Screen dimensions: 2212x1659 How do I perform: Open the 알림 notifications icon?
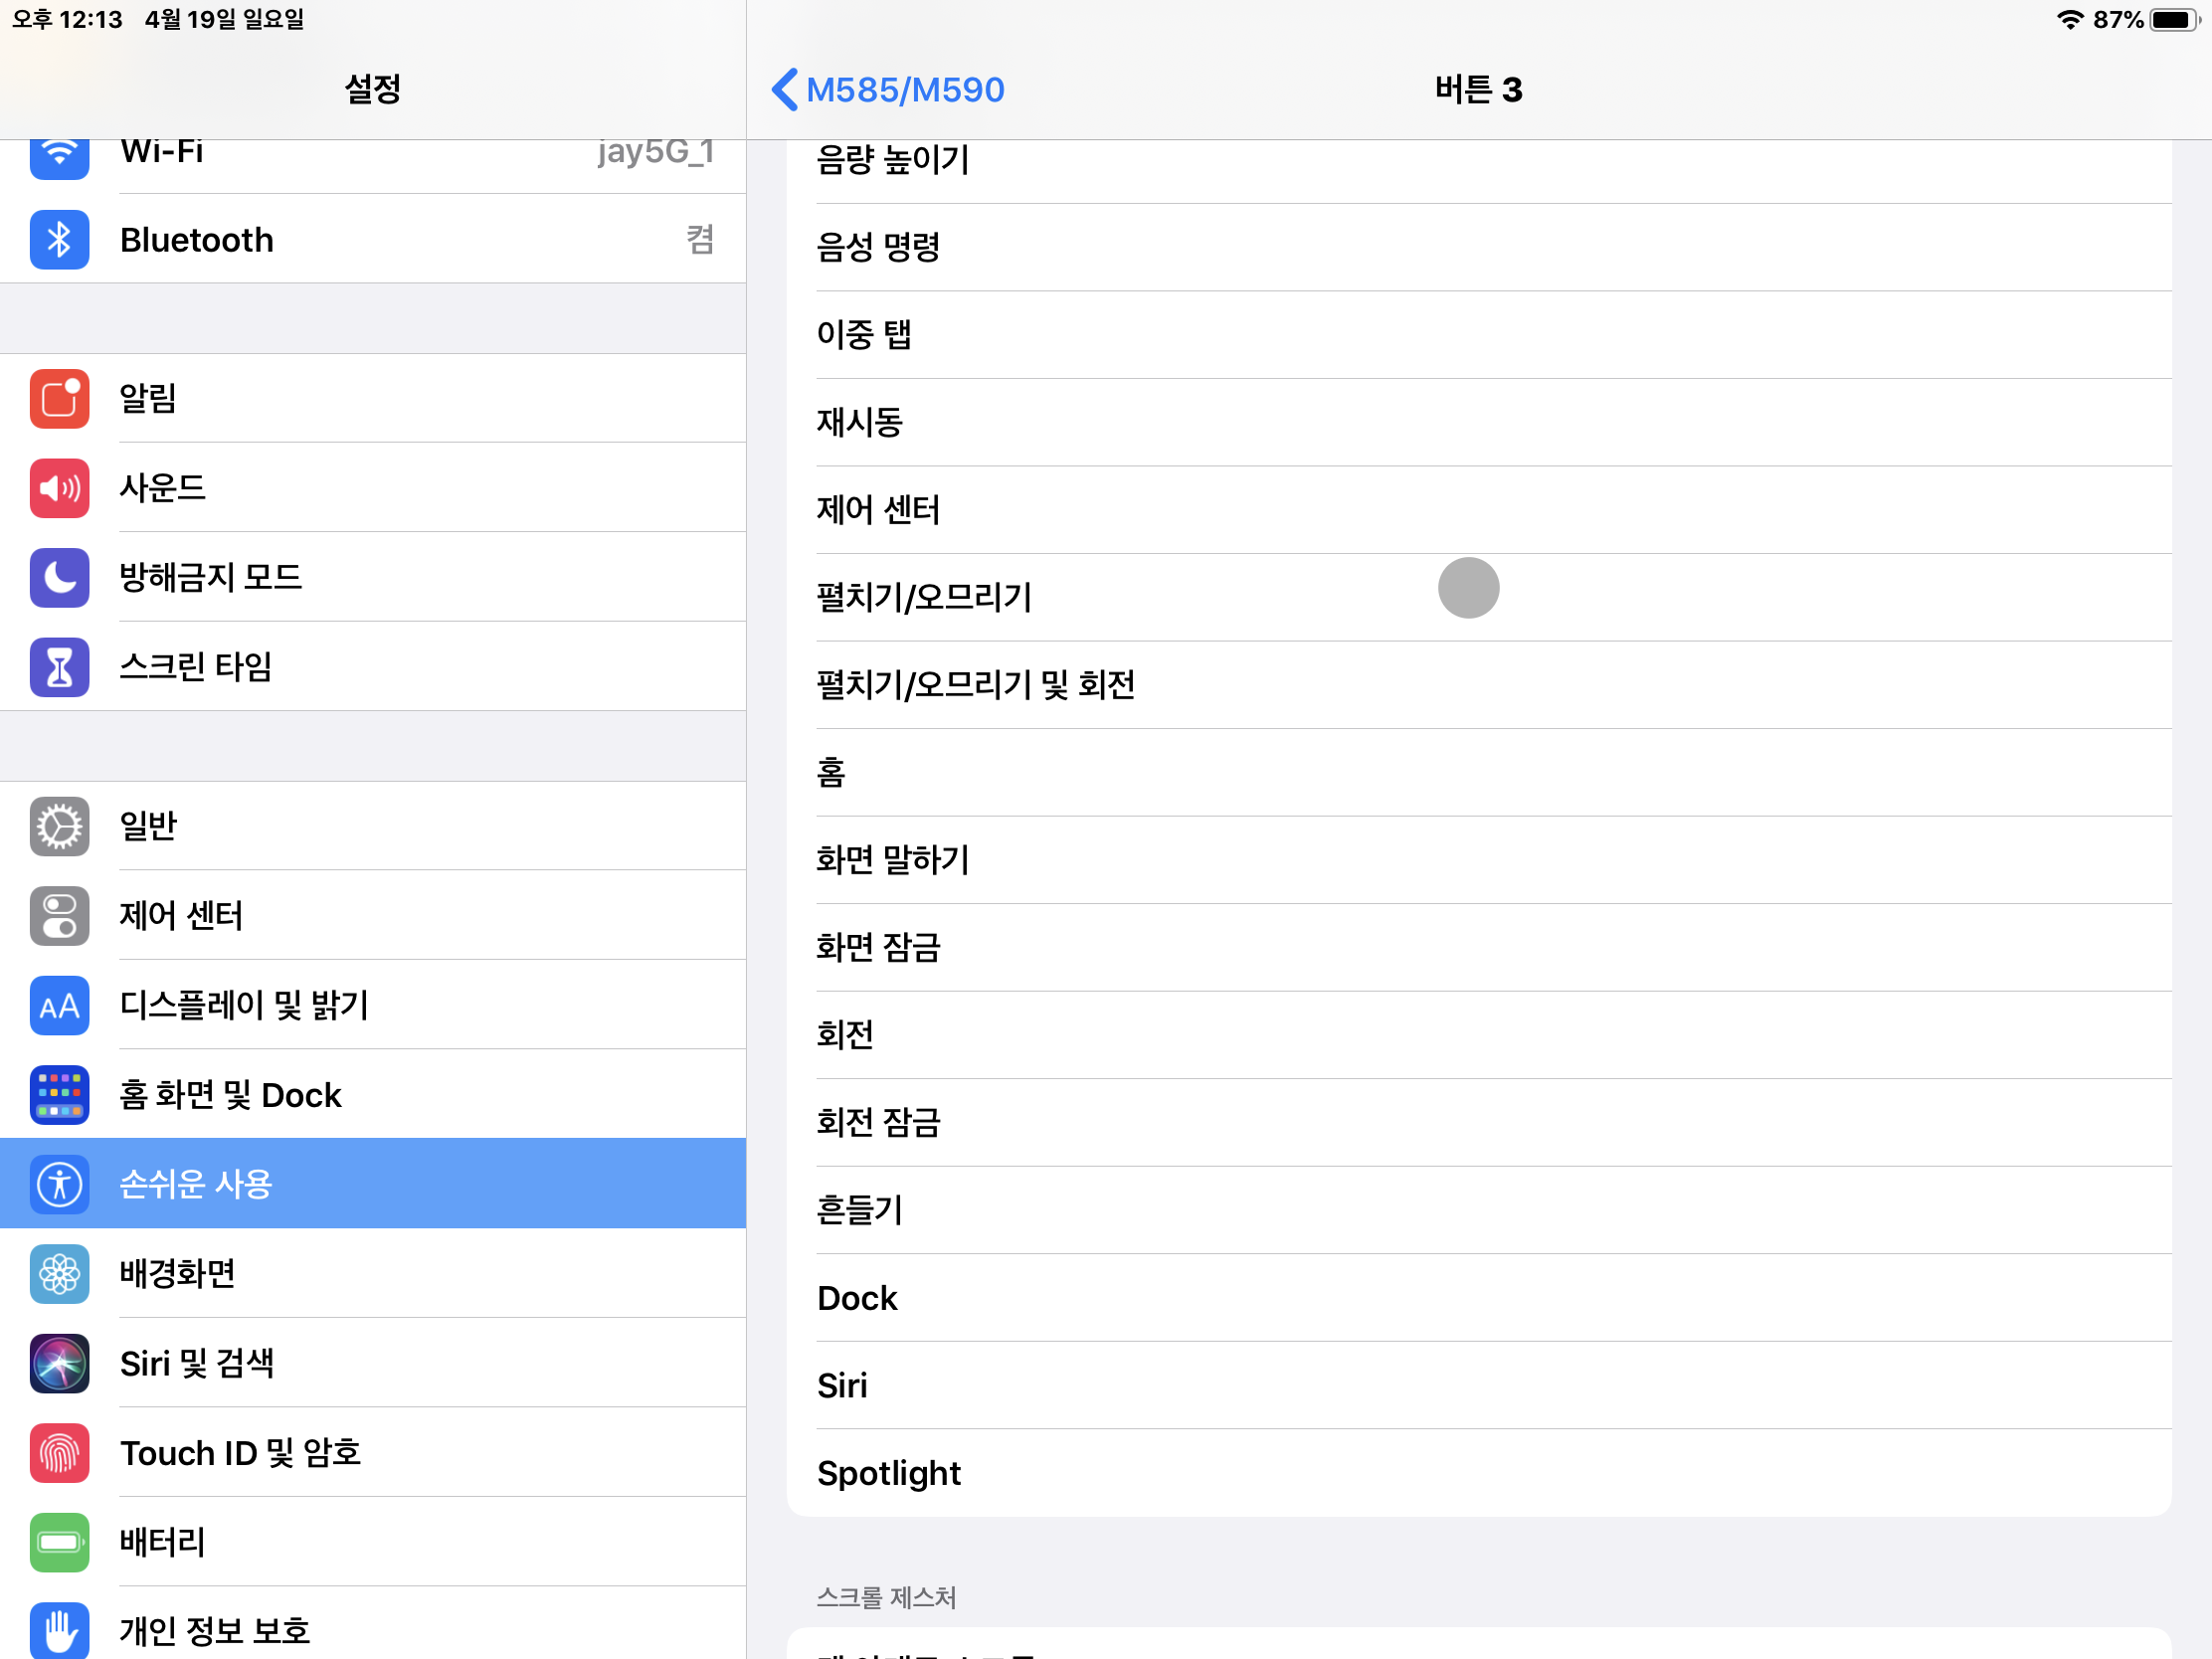[59, 398]
